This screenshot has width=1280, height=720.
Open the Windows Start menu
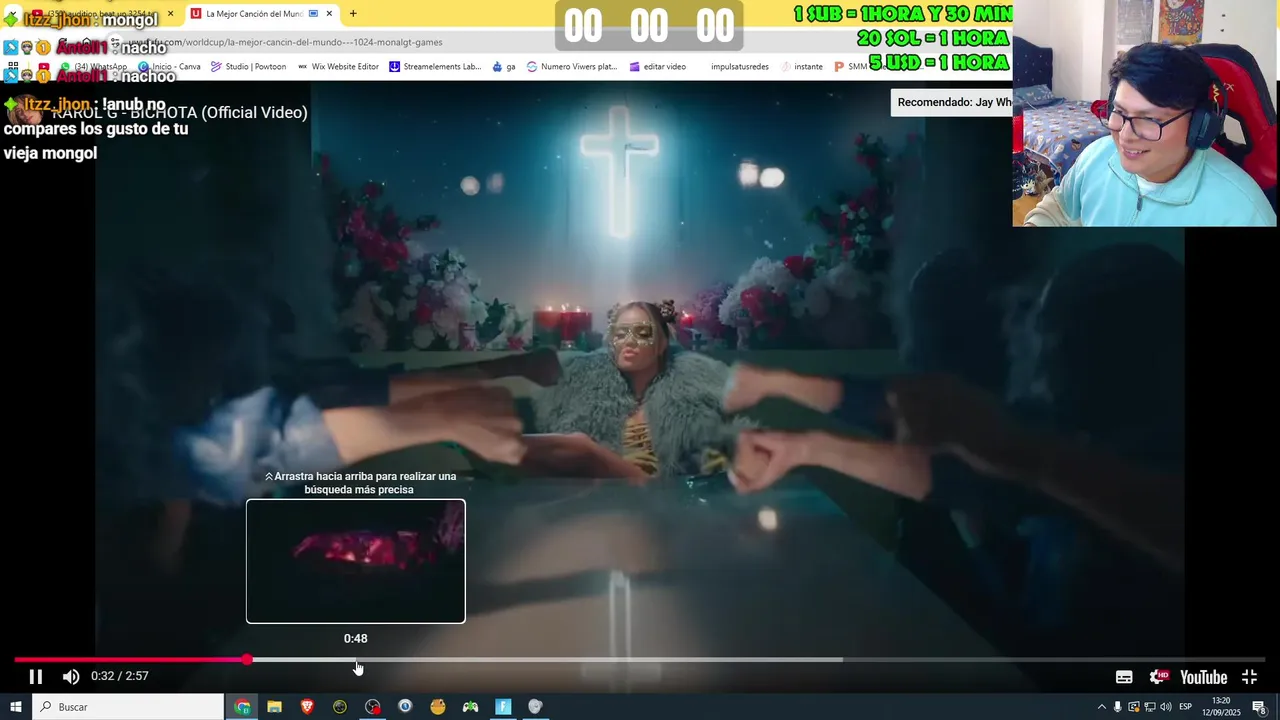pyautogui.click(x=15, y=707)
